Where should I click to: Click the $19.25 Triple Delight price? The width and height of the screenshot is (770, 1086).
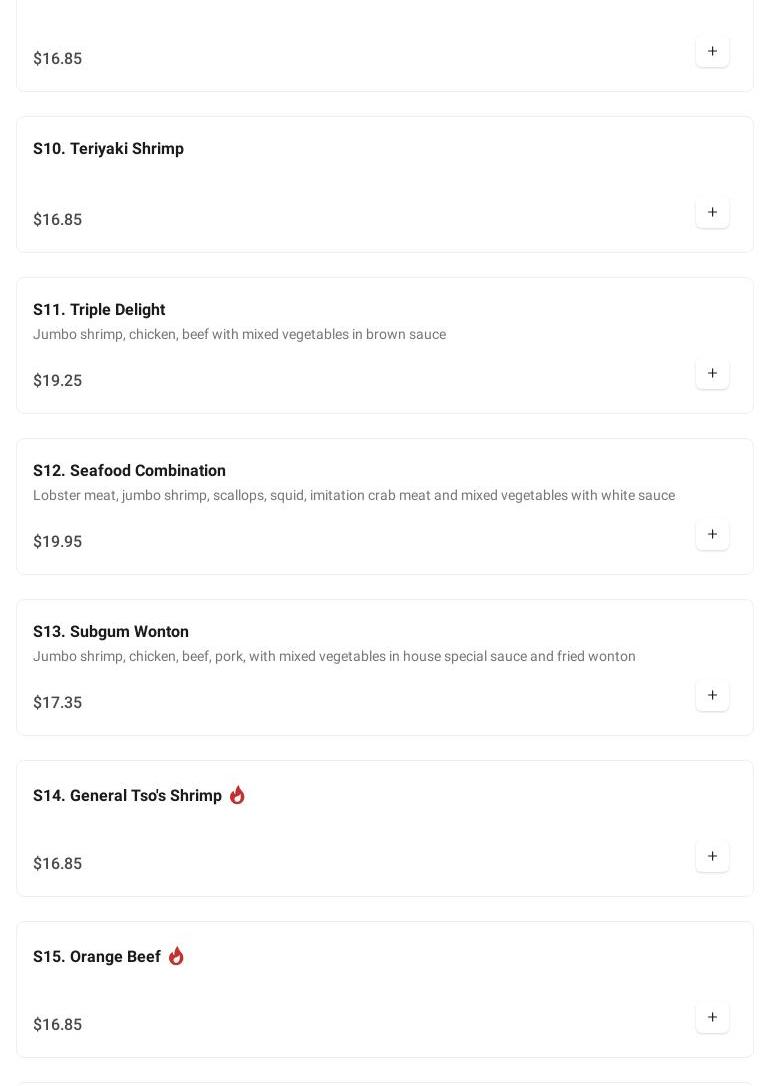pos(57,380)
